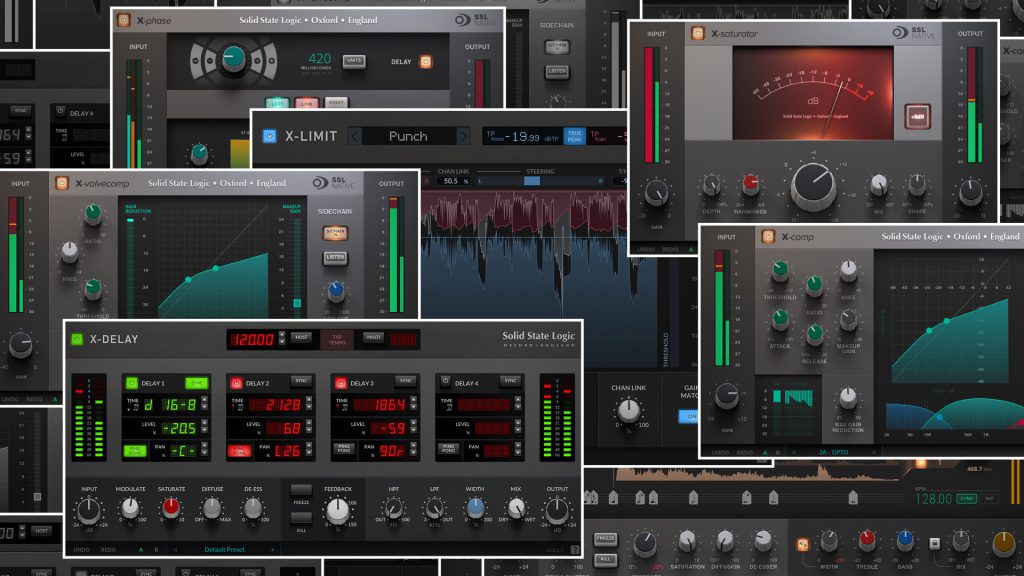Select the Left channel in X-phase
1024x576 pixels.
tap(277, 103)
